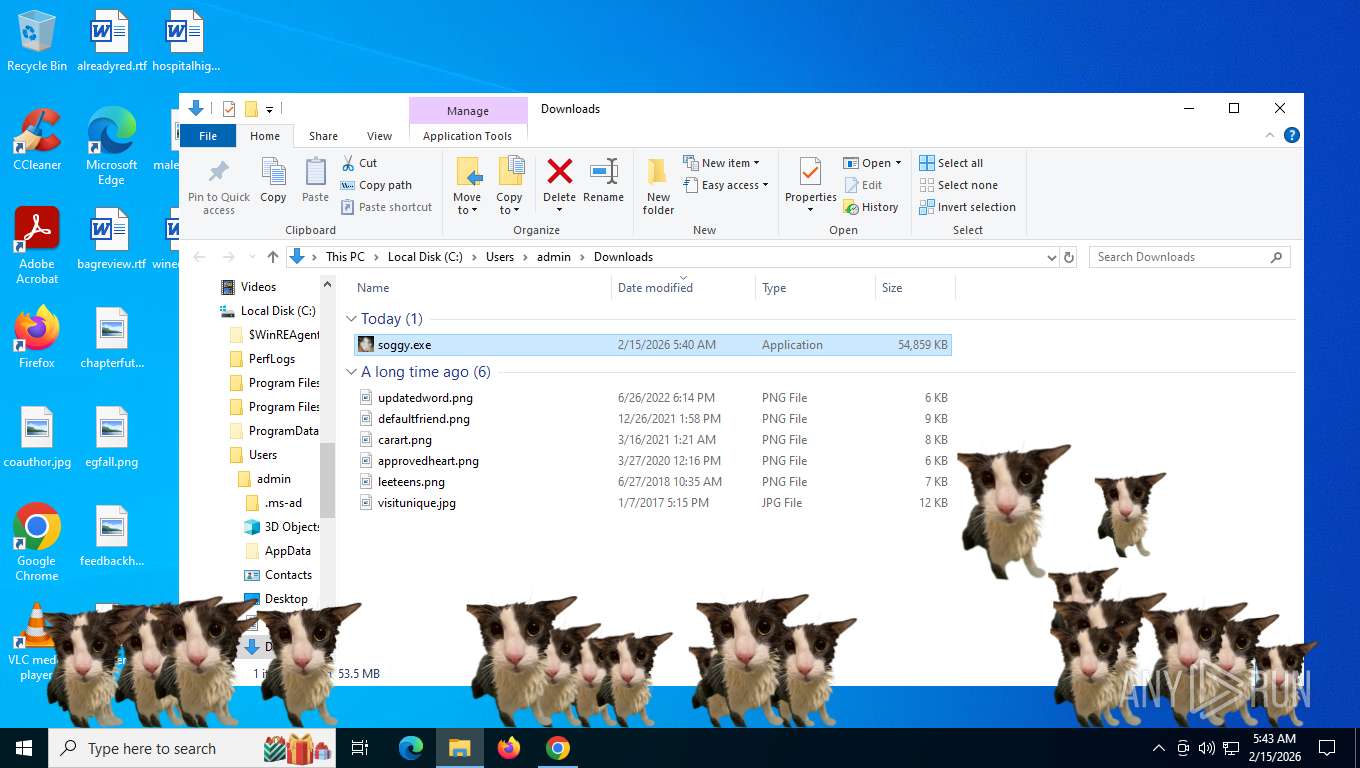Select the defaultfriend.png file
The width and height of the screenshot is (1360, 768).
[x=653, y=419]
